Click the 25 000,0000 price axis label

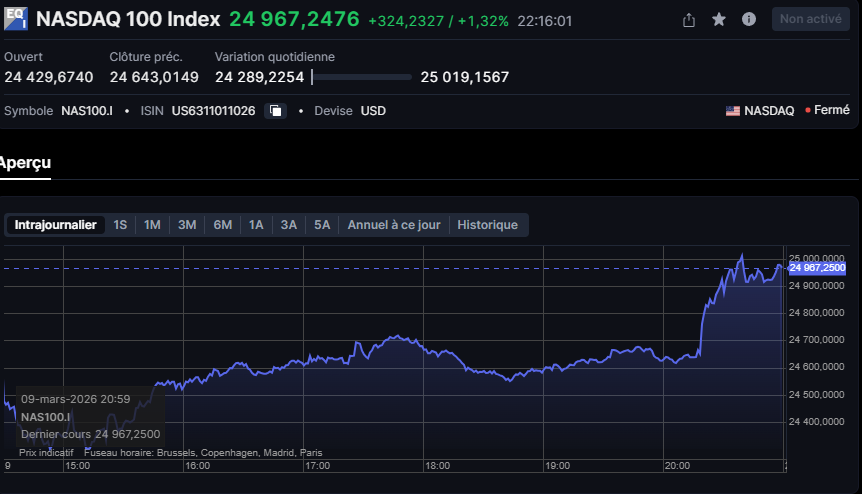coord(816,258)
